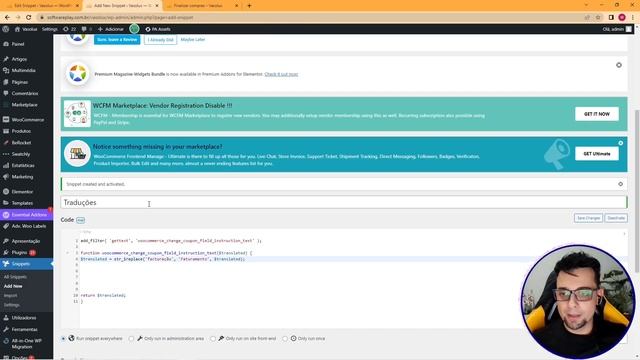Click the Adv. Woo Labels icon
Viewport: 640px width, 360px height.
click(x=6, y=226)
